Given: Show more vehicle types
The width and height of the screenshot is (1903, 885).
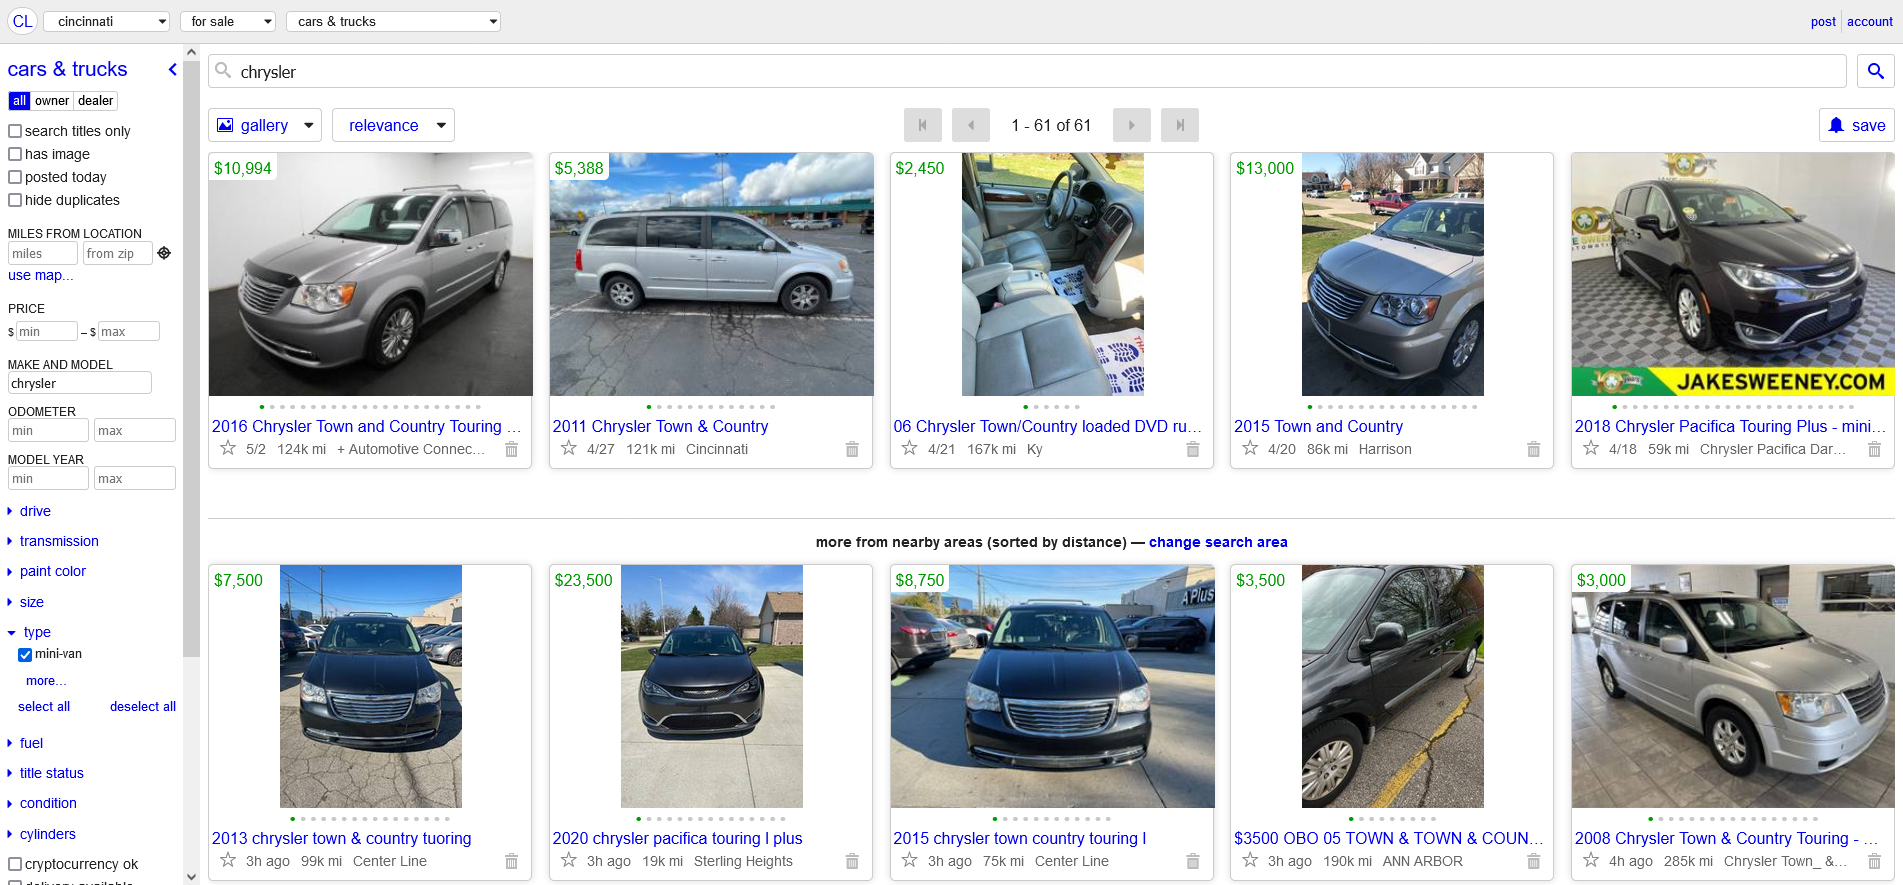Looking at the screenshot, I should coord(46,681).
